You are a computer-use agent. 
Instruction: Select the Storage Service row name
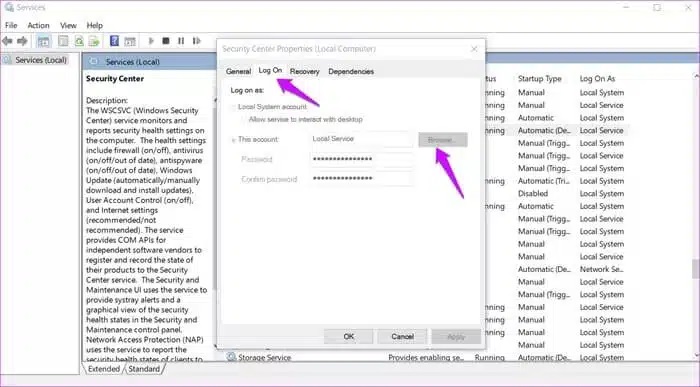coord(264,358)
